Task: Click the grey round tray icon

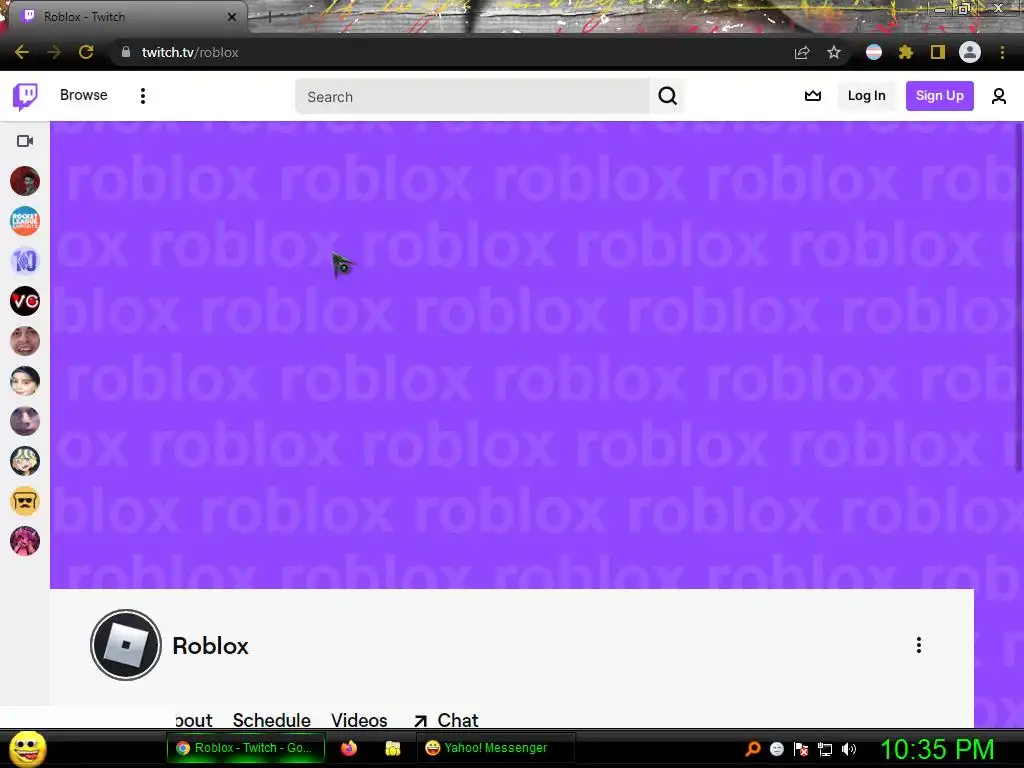Action: [x=776, y=749]
